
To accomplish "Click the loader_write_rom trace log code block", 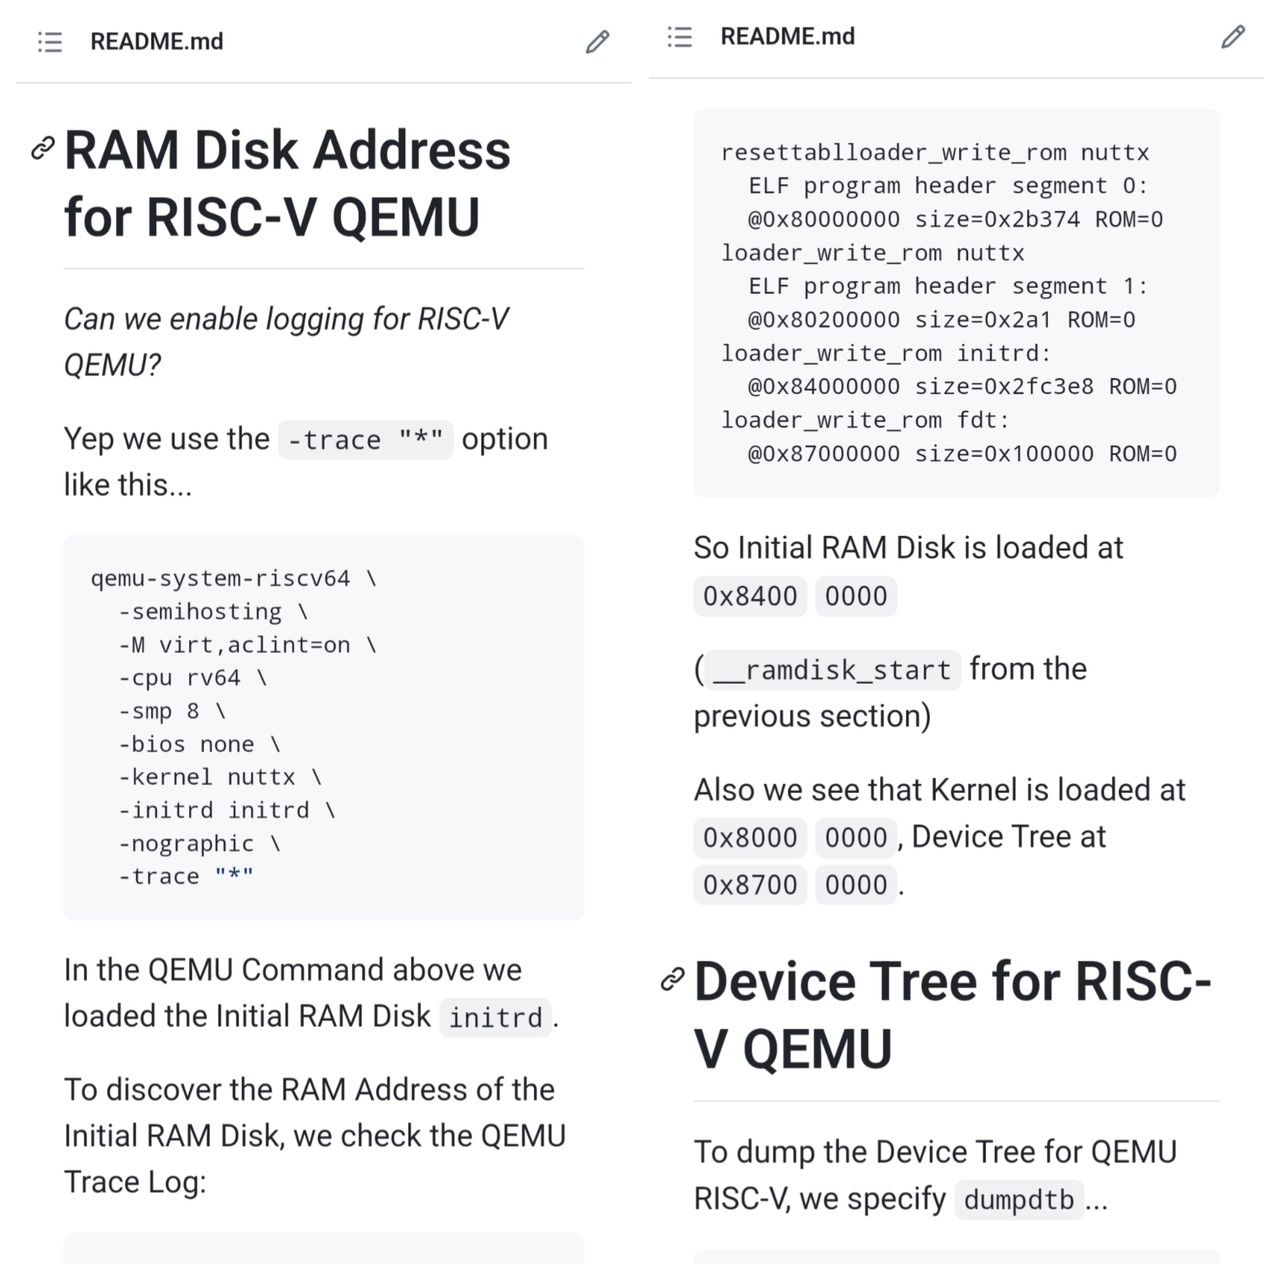I will [955, 302].
